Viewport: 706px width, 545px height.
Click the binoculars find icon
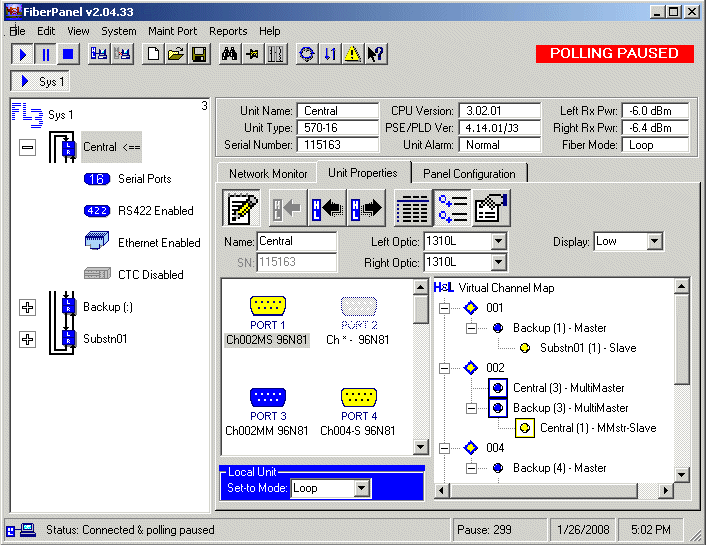click(x=229, y=54)
